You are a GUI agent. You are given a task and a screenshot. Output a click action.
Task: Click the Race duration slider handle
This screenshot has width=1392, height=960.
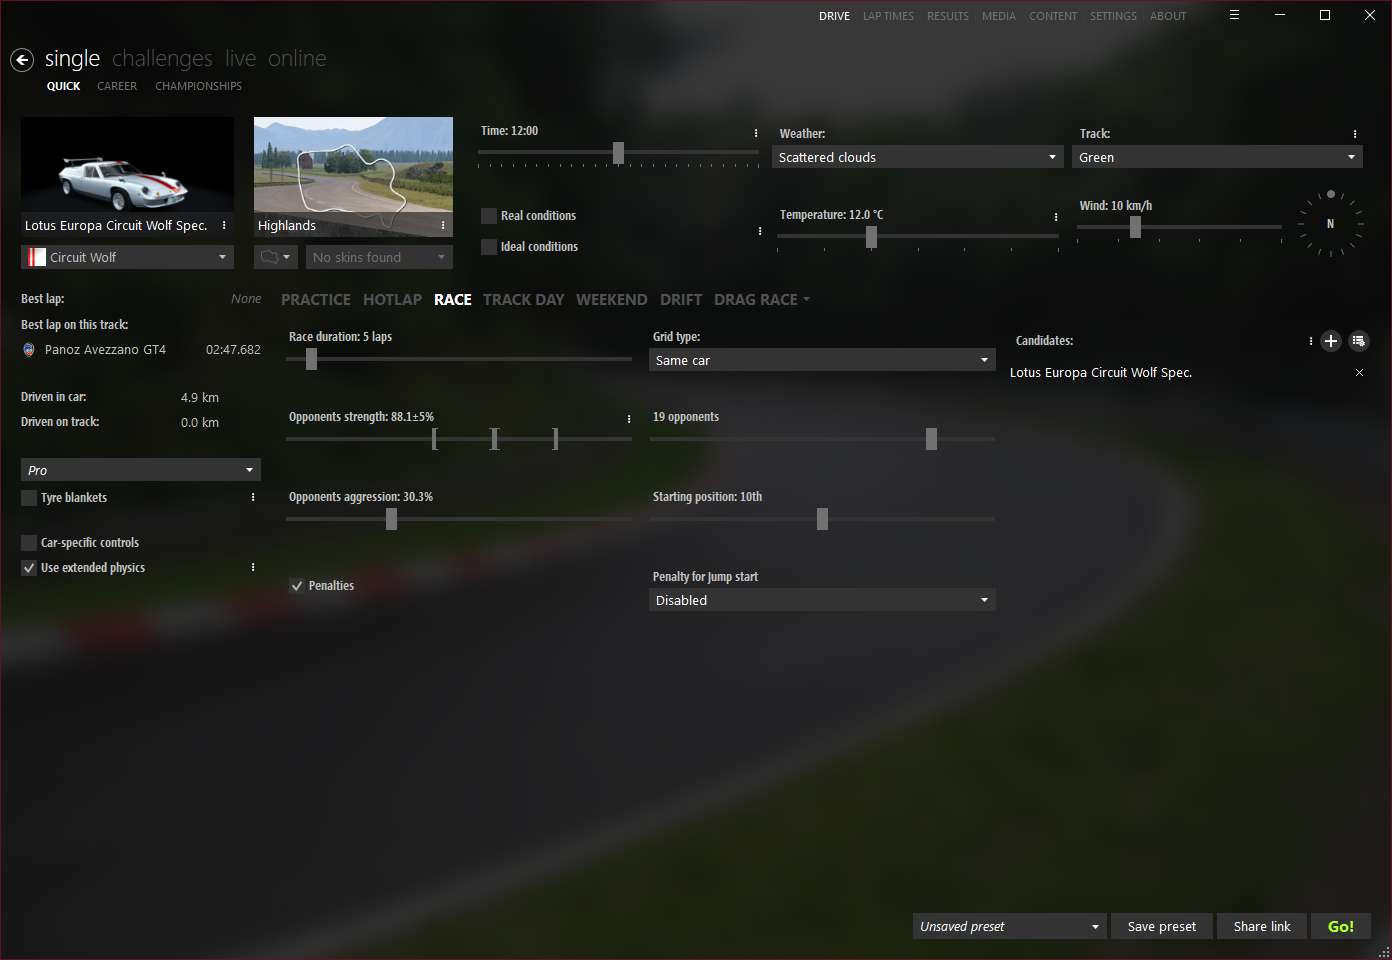(x=311, y=359)
